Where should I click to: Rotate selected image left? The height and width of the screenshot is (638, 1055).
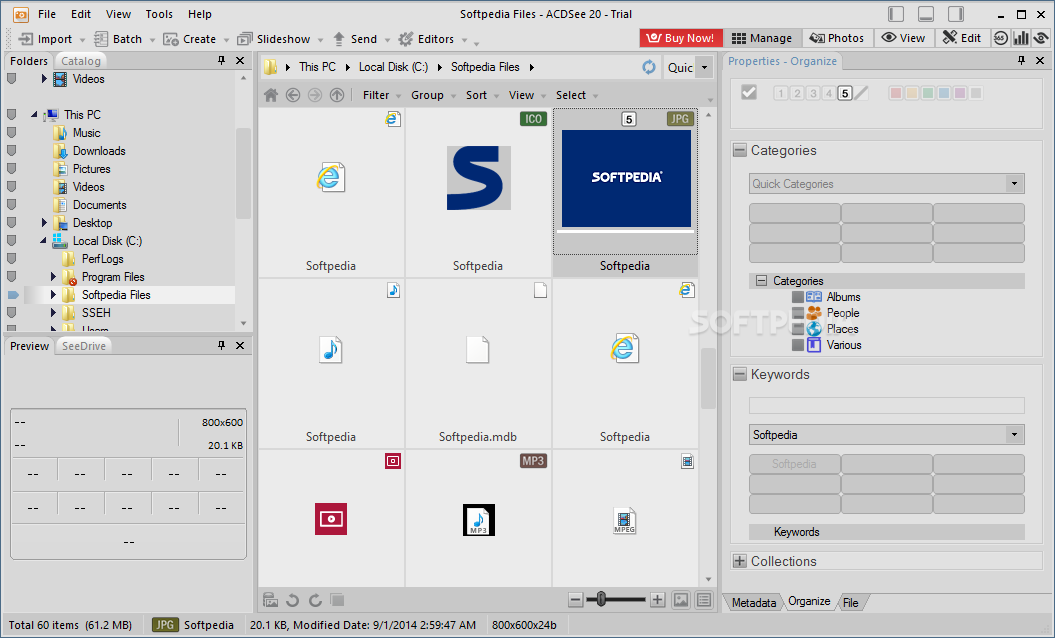(x=292, y=600)
